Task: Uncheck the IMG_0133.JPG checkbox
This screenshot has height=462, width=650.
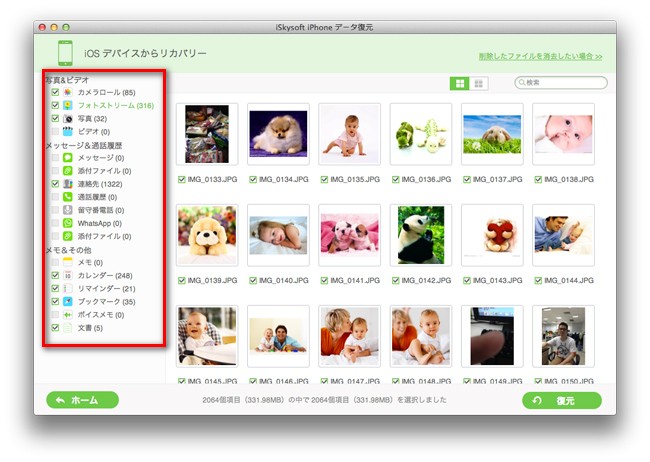Action: point(182,179)
